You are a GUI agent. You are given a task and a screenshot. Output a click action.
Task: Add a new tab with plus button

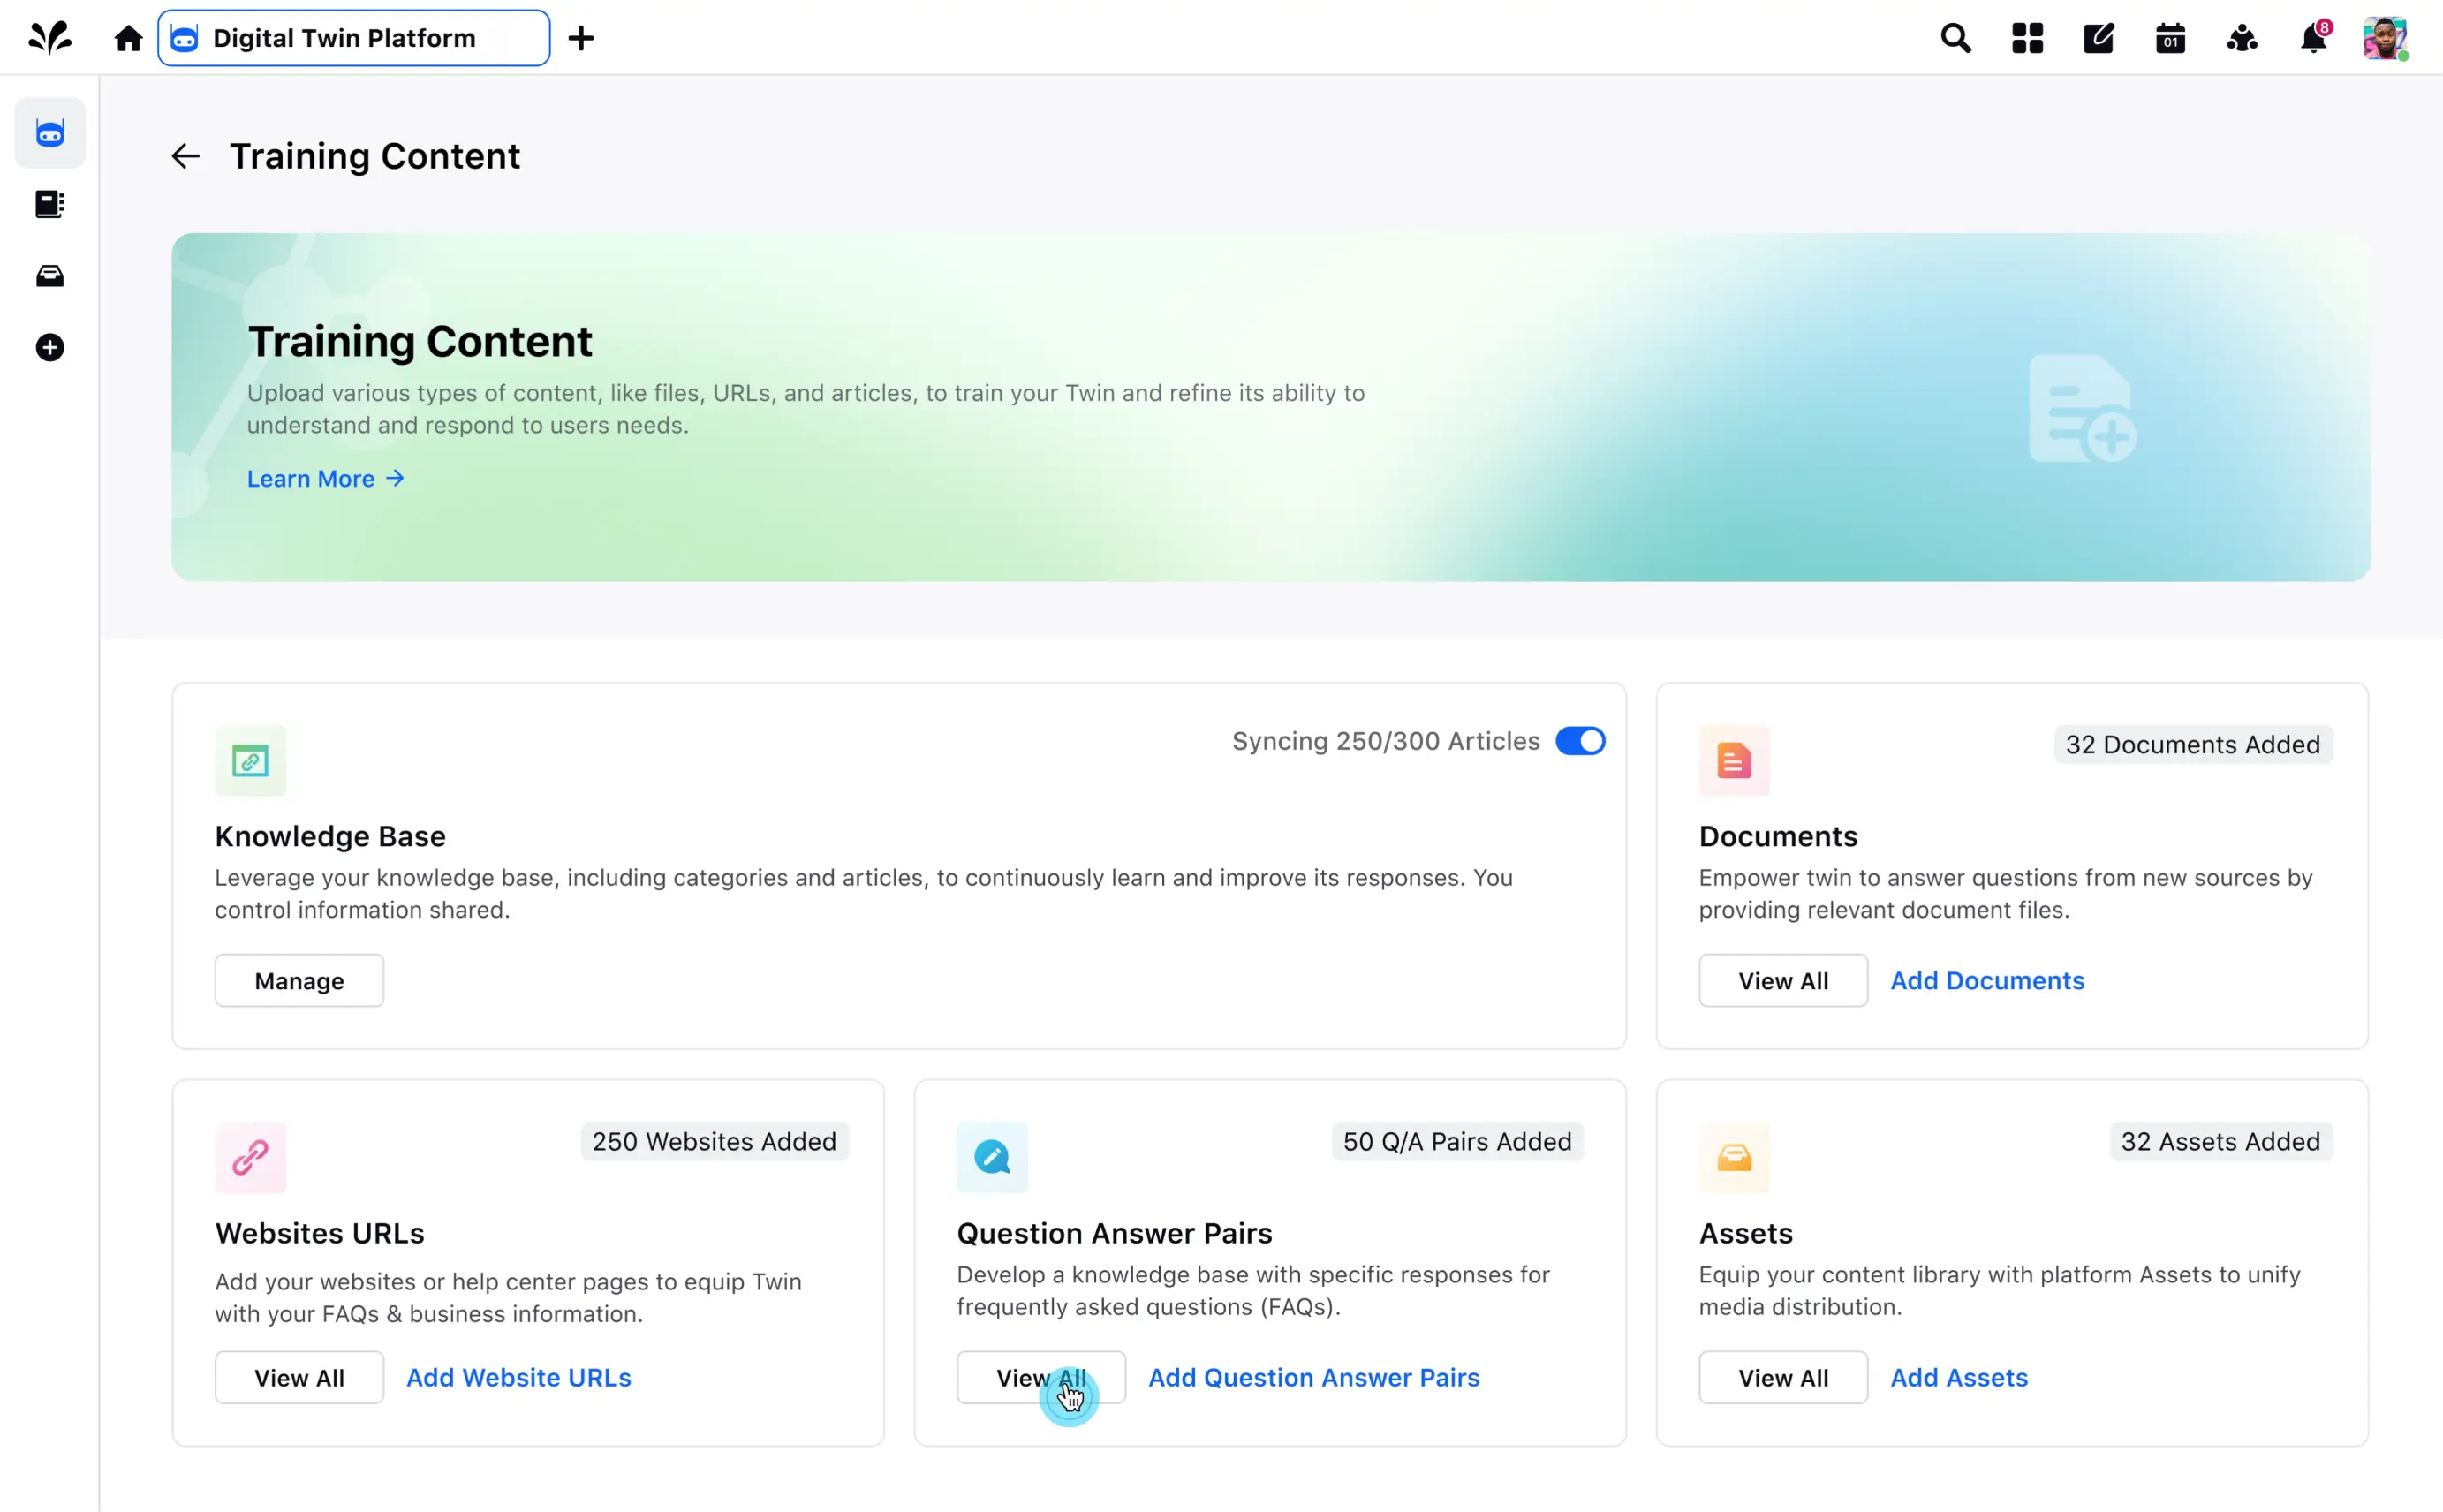(x=581, y=38)
